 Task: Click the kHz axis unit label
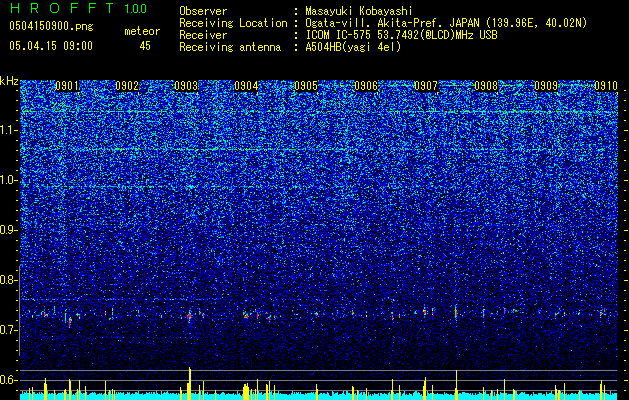(x=9, y=81)
